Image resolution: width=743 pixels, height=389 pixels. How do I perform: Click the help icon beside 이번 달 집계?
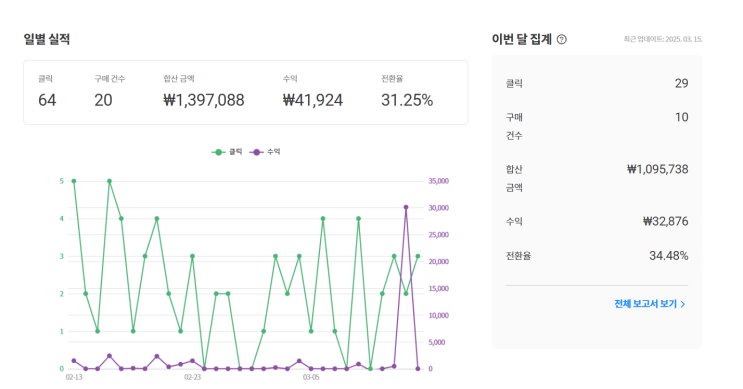coord(562,39)
